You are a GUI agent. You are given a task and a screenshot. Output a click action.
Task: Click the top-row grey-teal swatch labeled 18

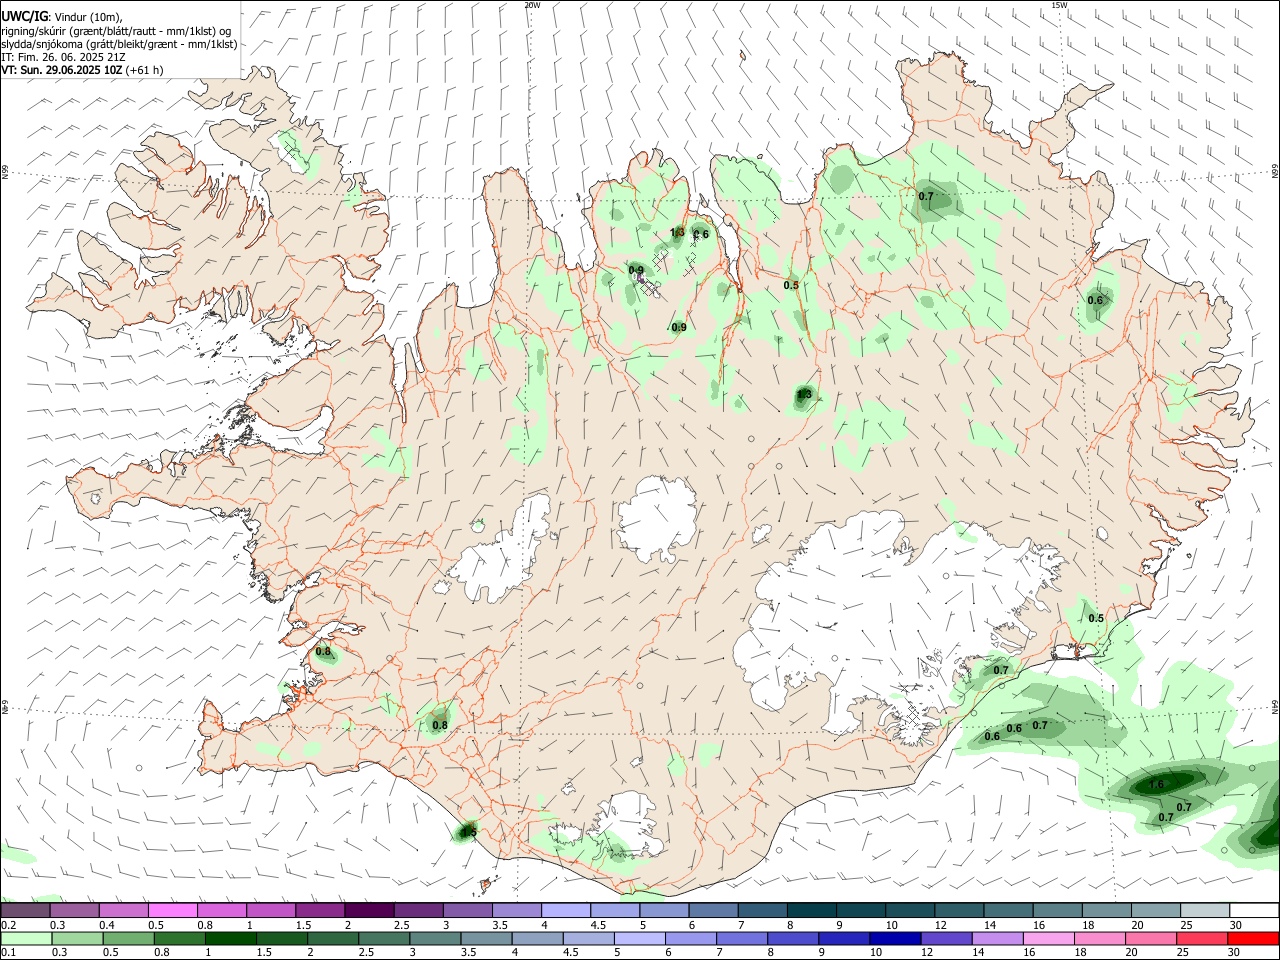tap(1105, 911)
